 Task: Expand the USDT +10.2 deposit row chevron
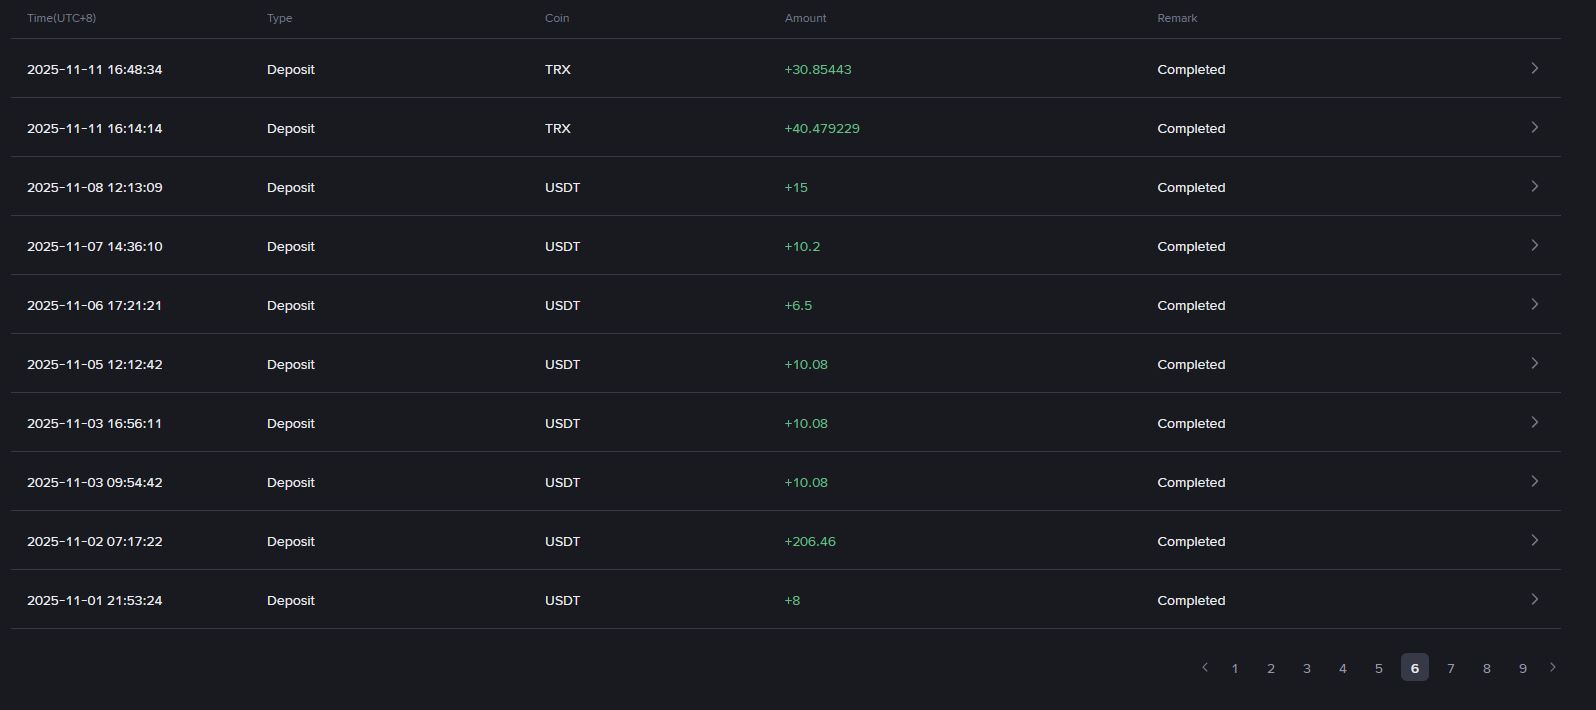pyautogui.click(x=1534, y=245)
